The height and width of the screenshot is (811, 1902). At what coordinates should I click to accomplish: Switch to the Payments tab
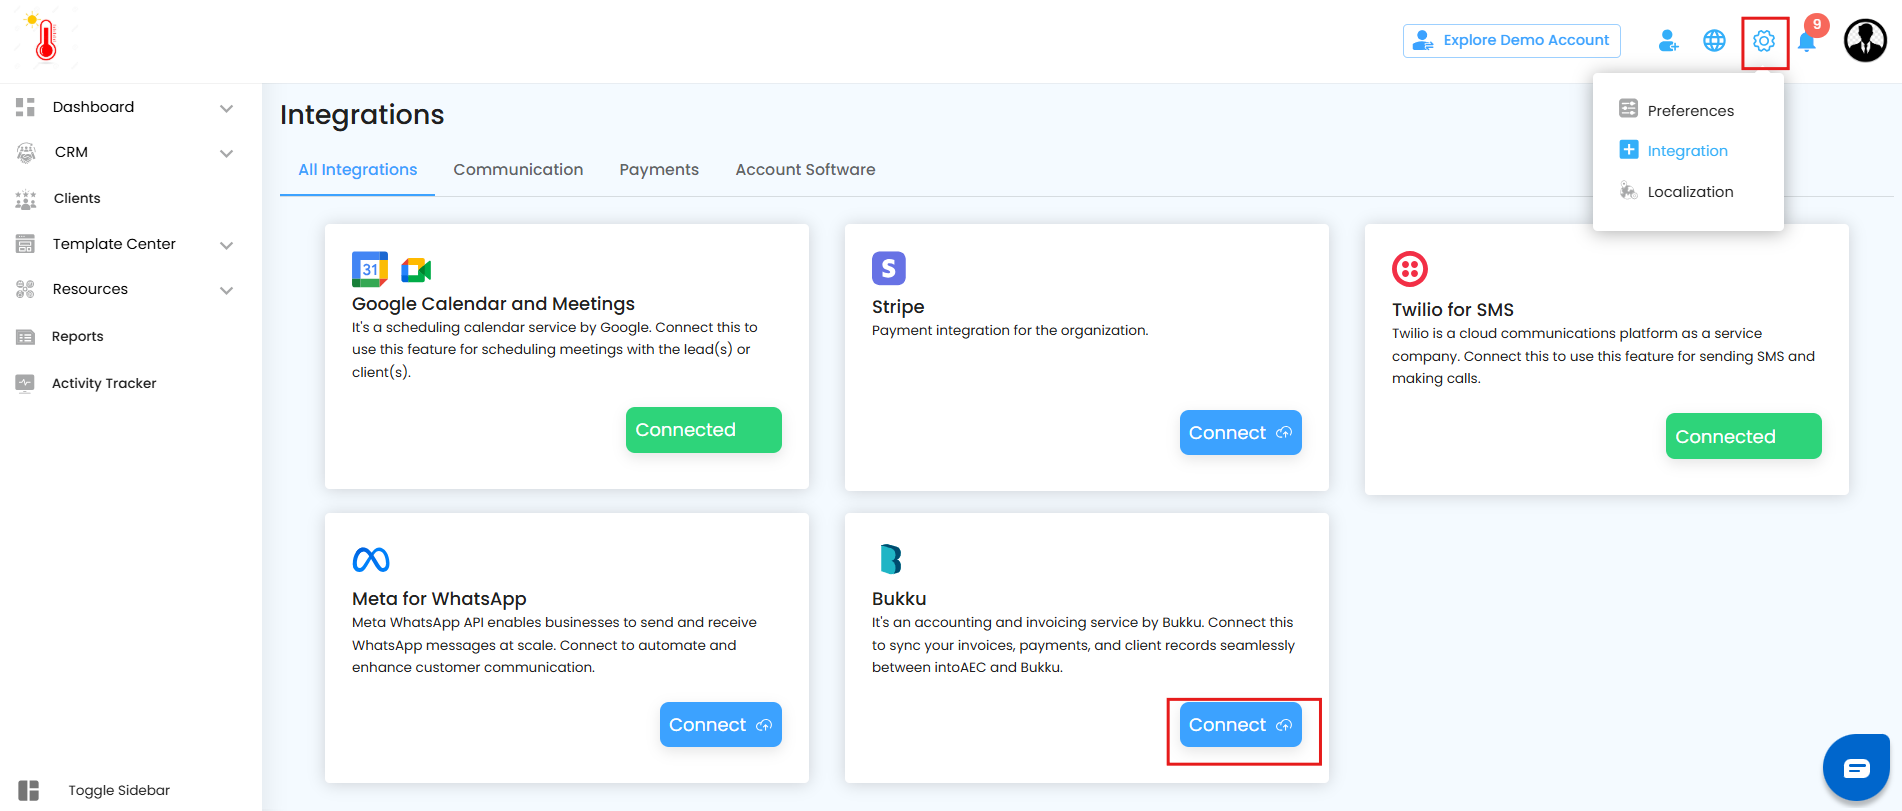[659, 170]
